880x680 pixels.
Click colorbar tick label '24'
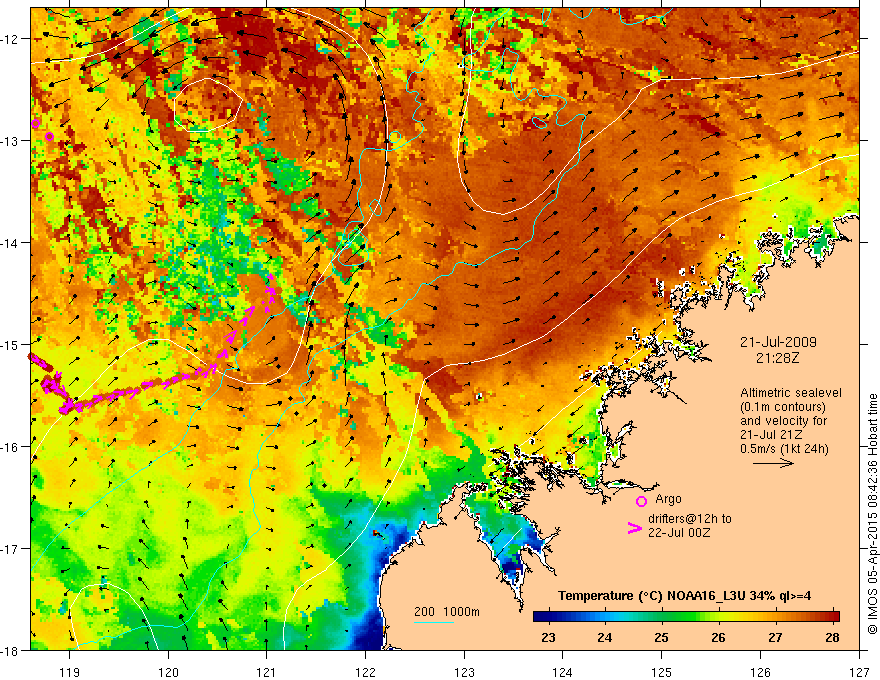pos(604,637)
